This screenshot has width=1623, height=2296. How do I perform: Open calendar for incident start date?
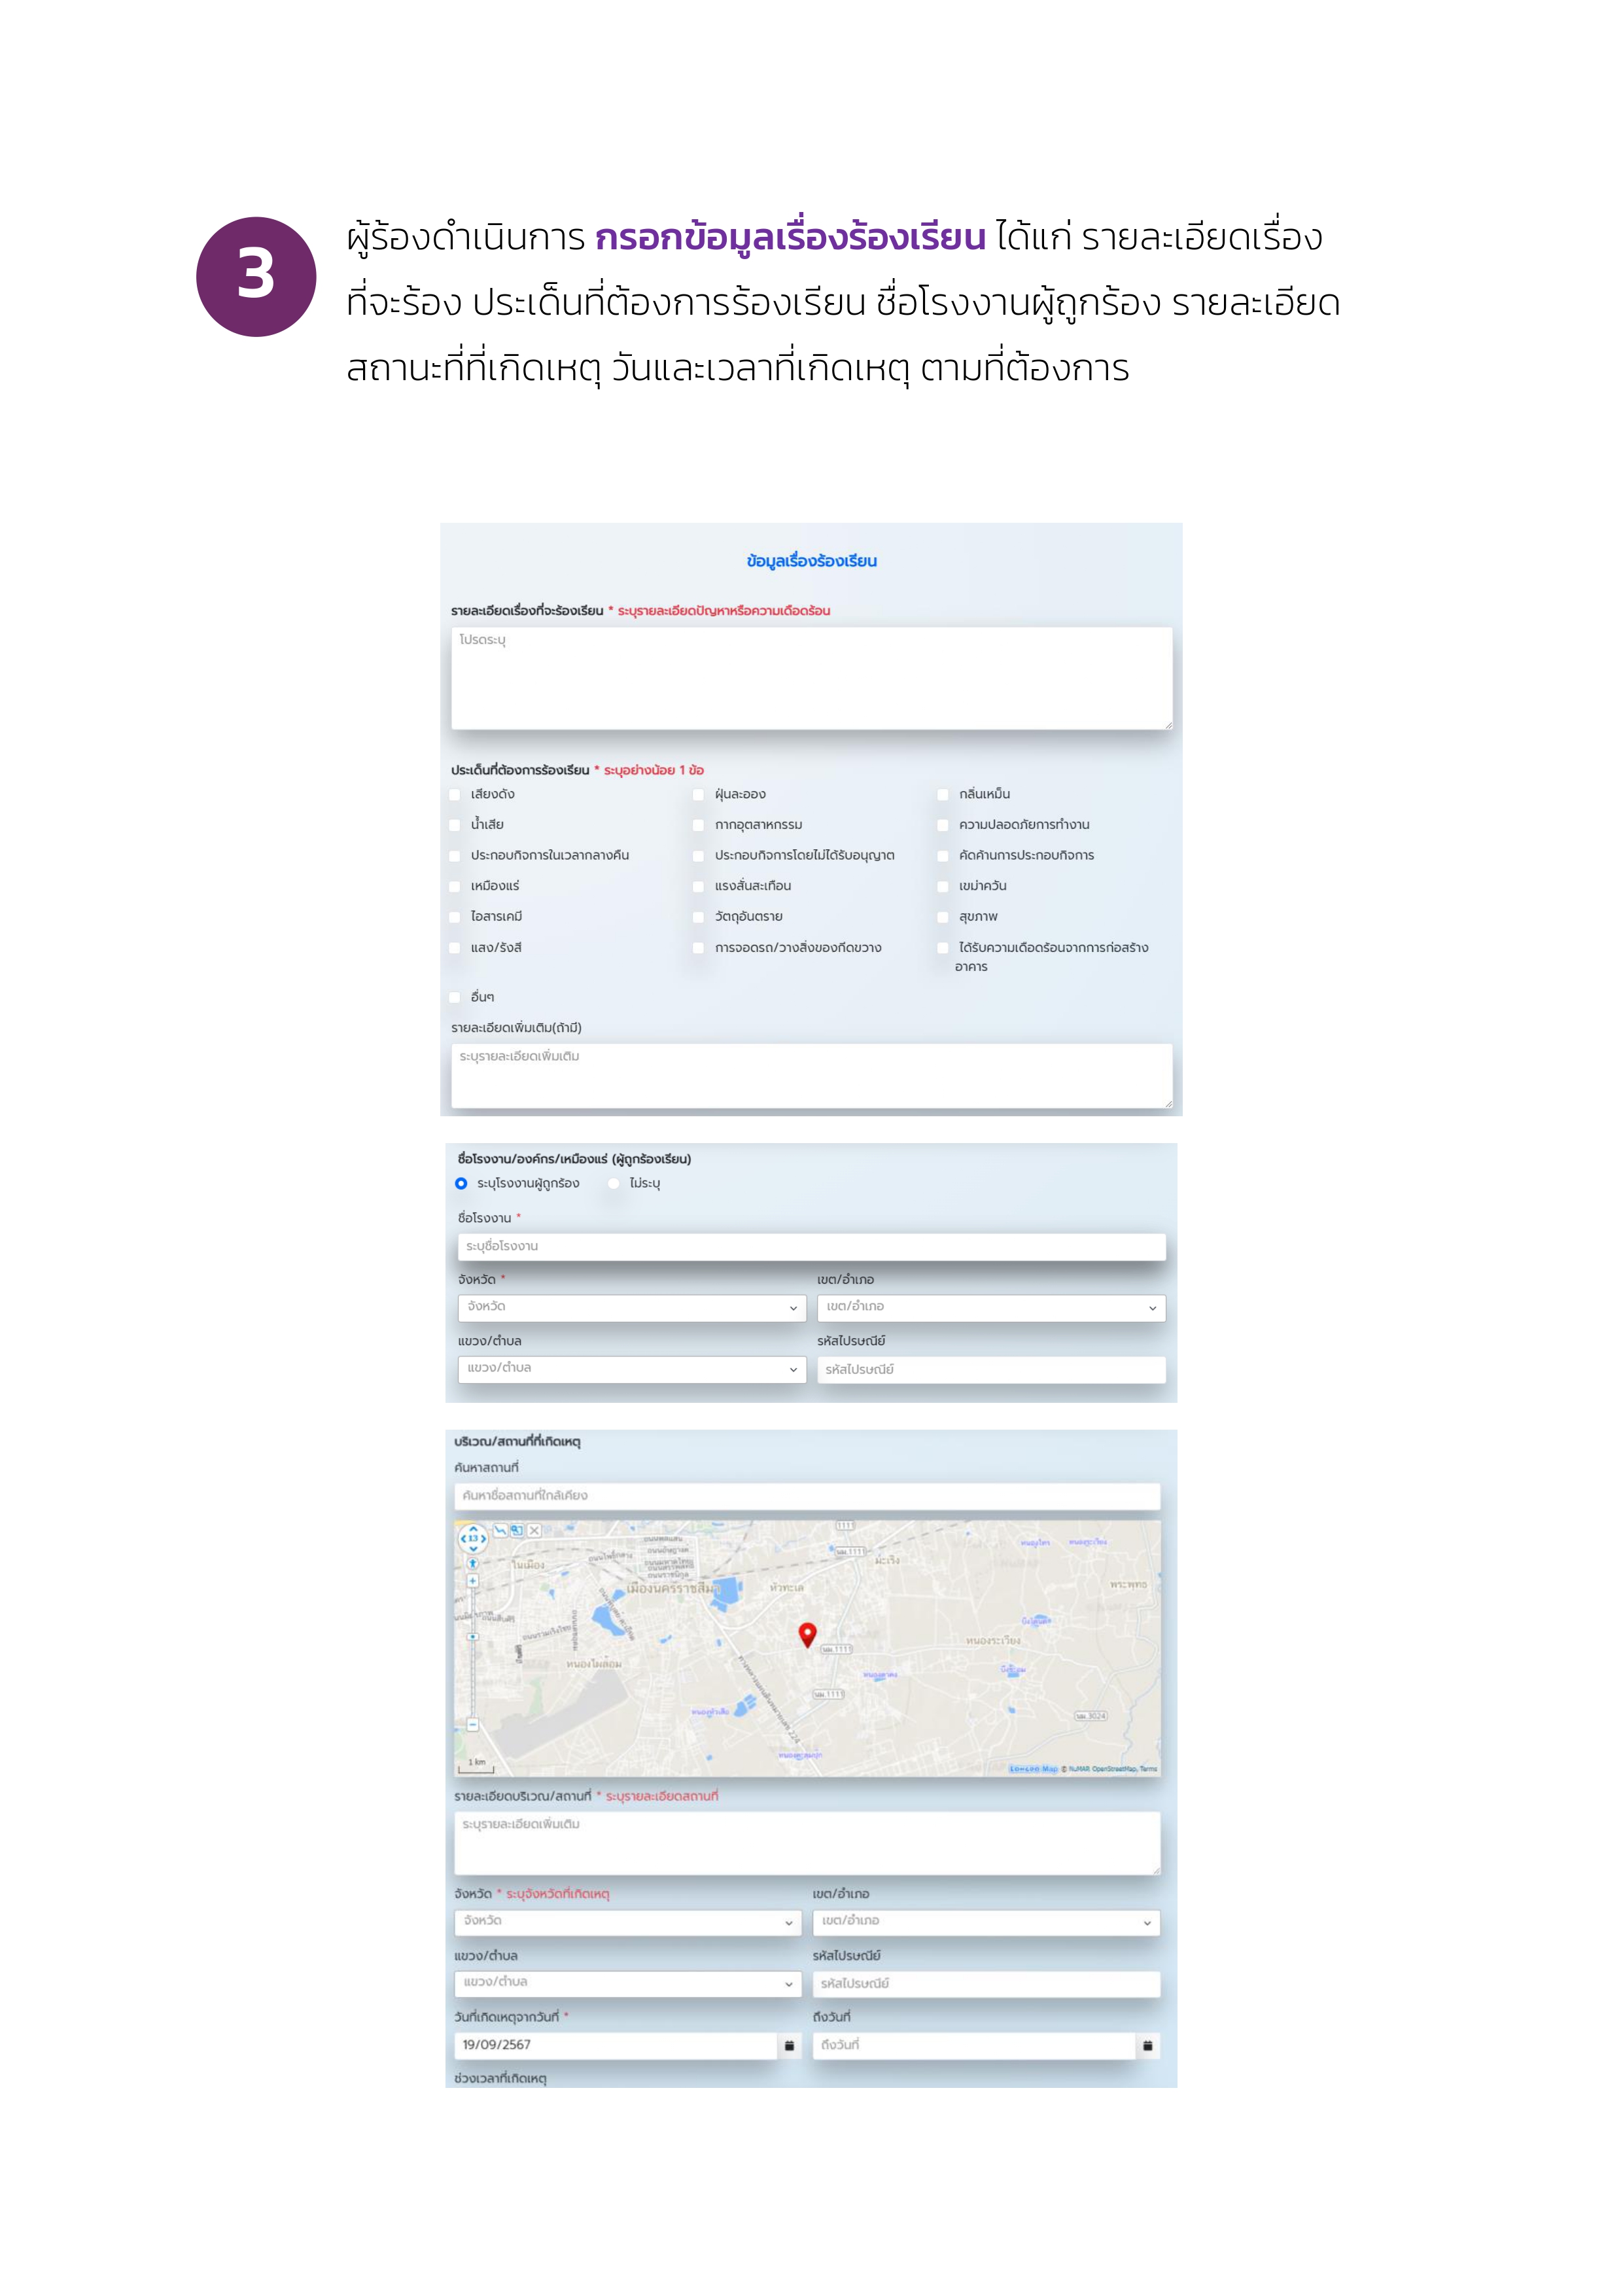tap(789, 2045)
